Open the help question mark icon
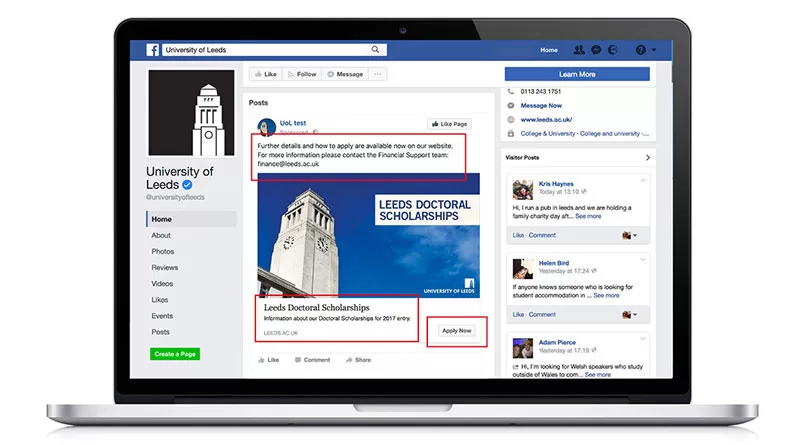The height and width of the screenshot is (445, 800). (640, 50)
